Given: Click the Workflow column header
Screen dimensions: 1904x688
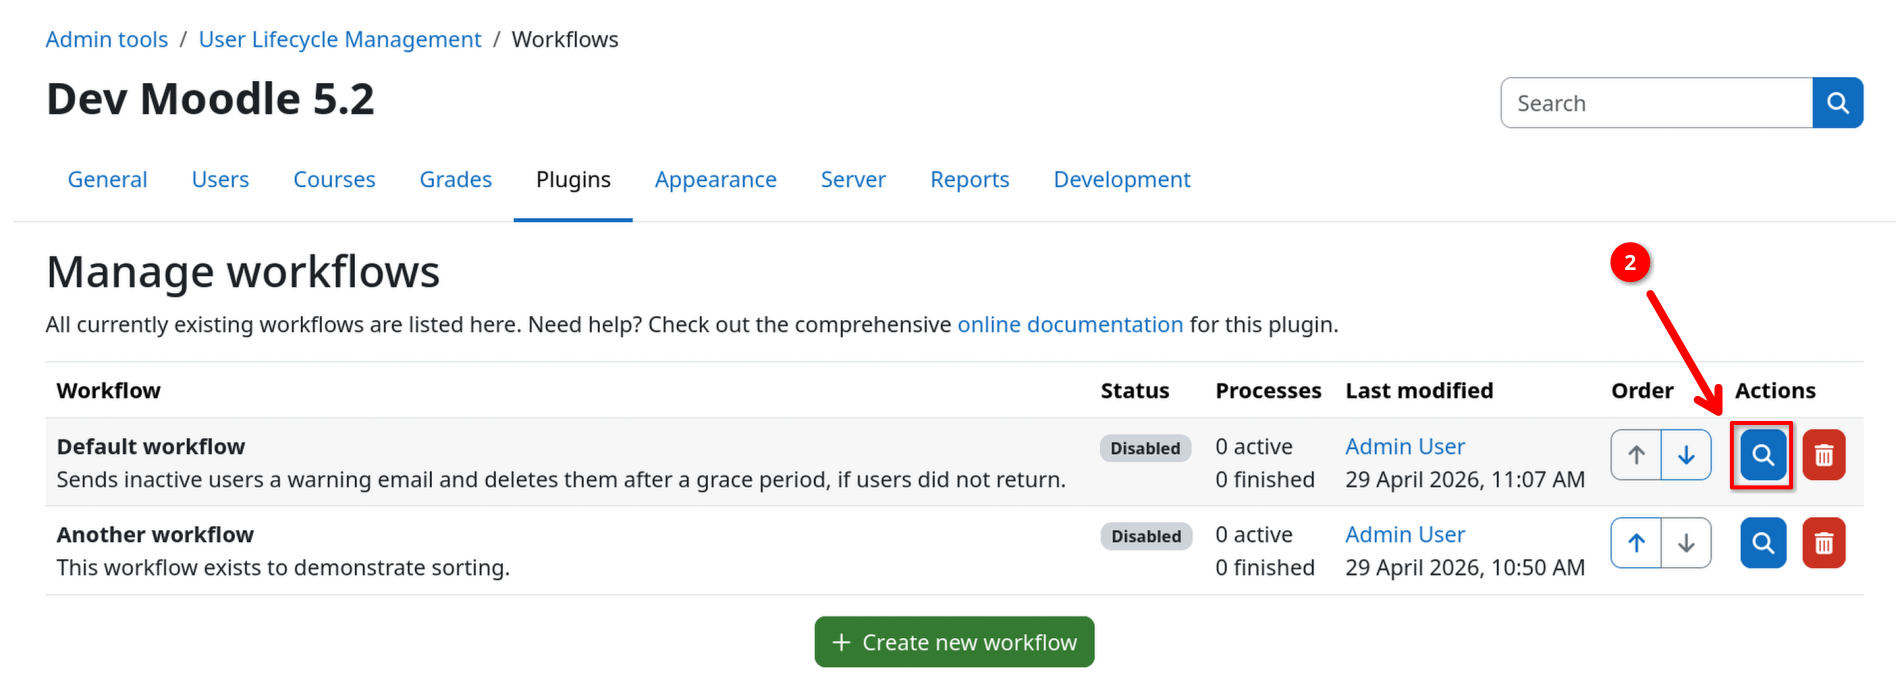Looking at the screenshot, I should 108,391.
